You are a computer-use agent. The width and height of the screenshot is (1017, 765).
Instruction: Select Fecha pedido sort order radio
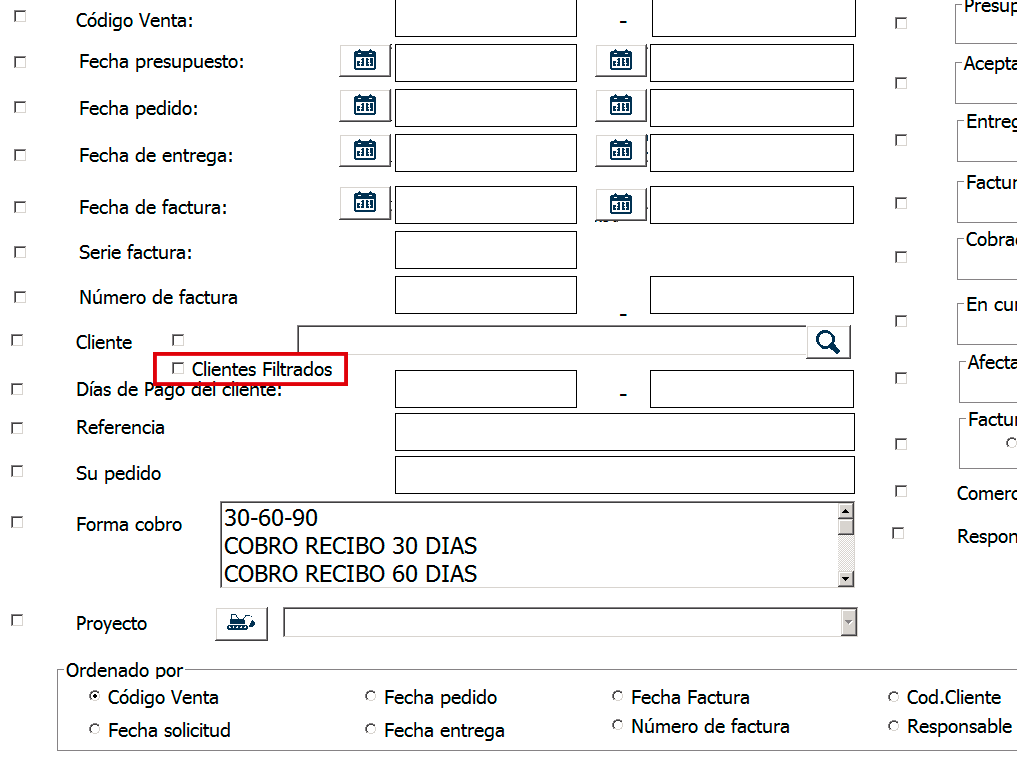coord(371,697)
